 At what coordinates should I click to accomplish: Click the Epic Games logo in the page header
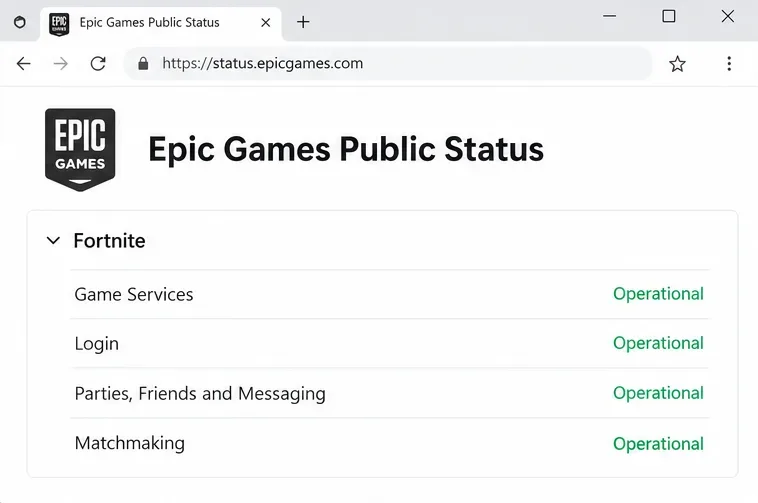(x=80, y=149)
